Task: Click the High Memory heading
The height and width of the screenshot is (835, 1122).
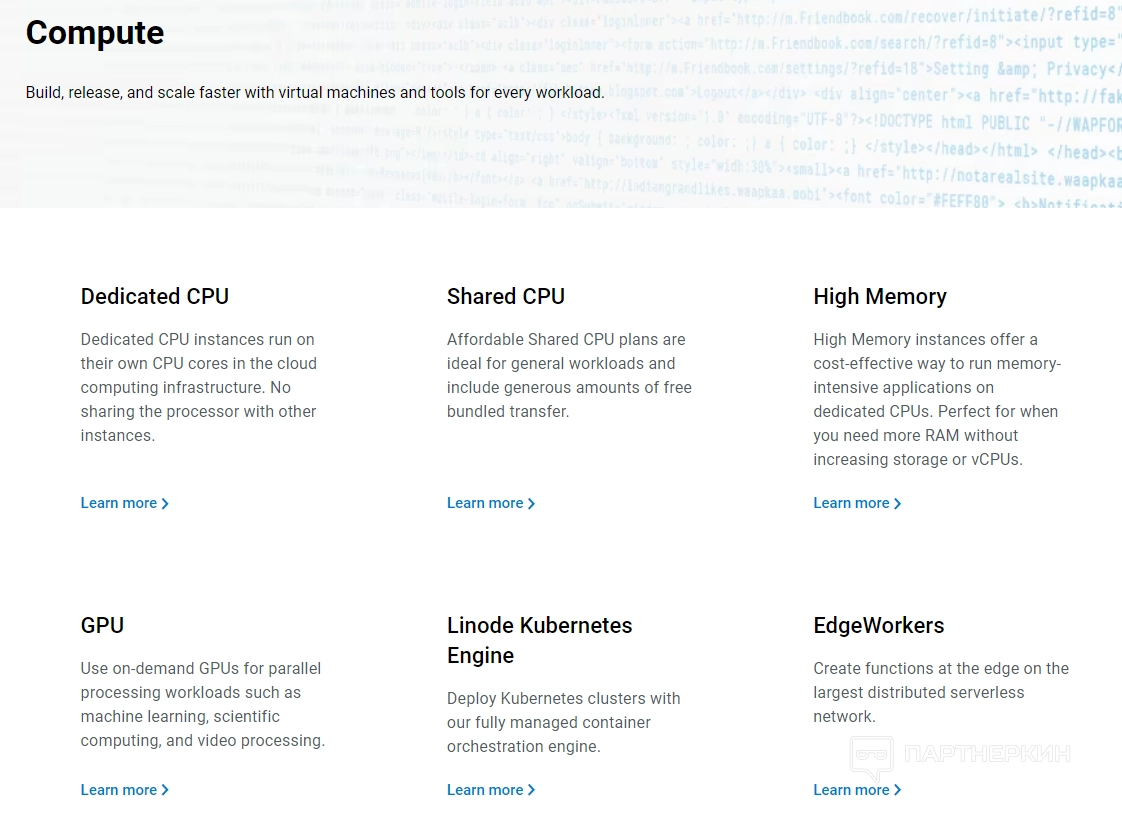Action: pos(880,297)
